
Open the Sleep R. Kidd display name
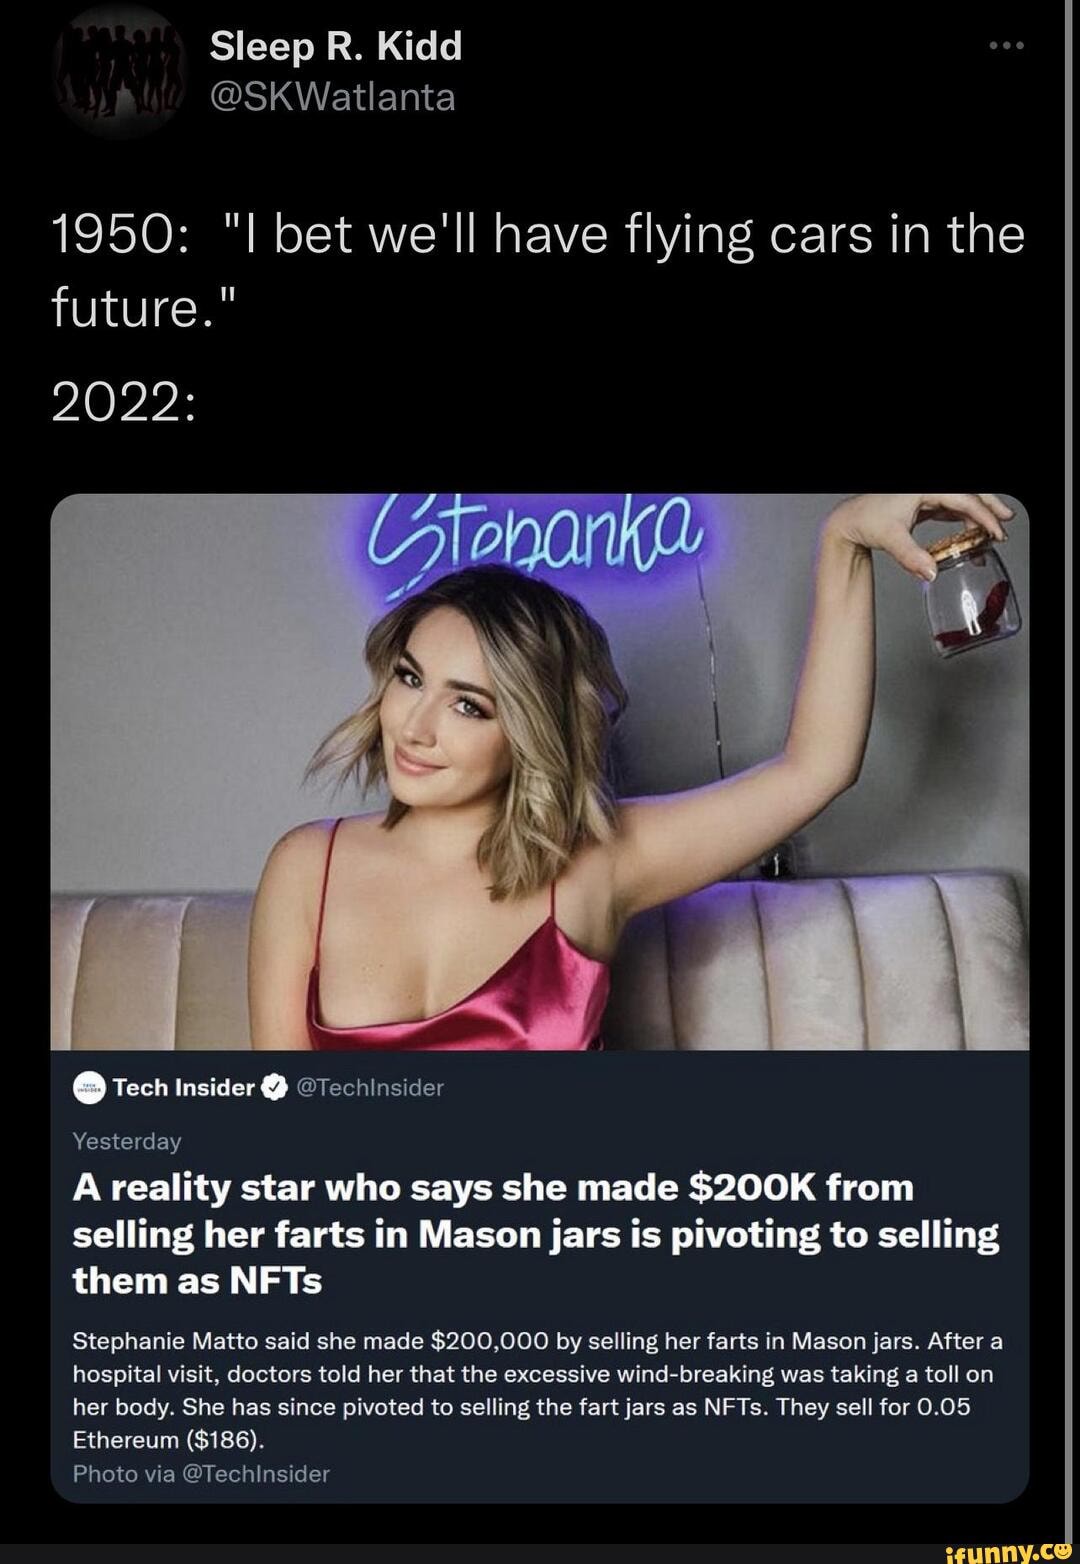[x=336, y=46]
